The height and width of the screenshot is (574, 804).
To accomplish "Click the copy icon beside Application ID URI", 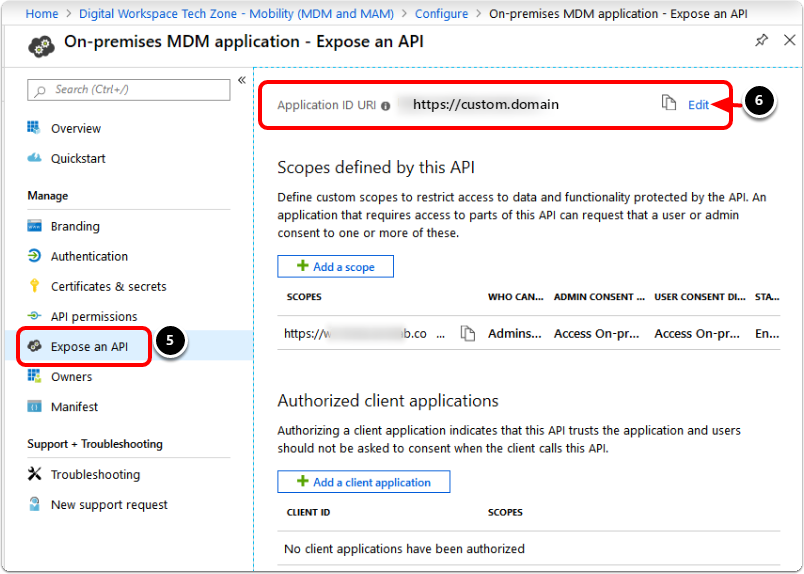I will pos(669,104).
